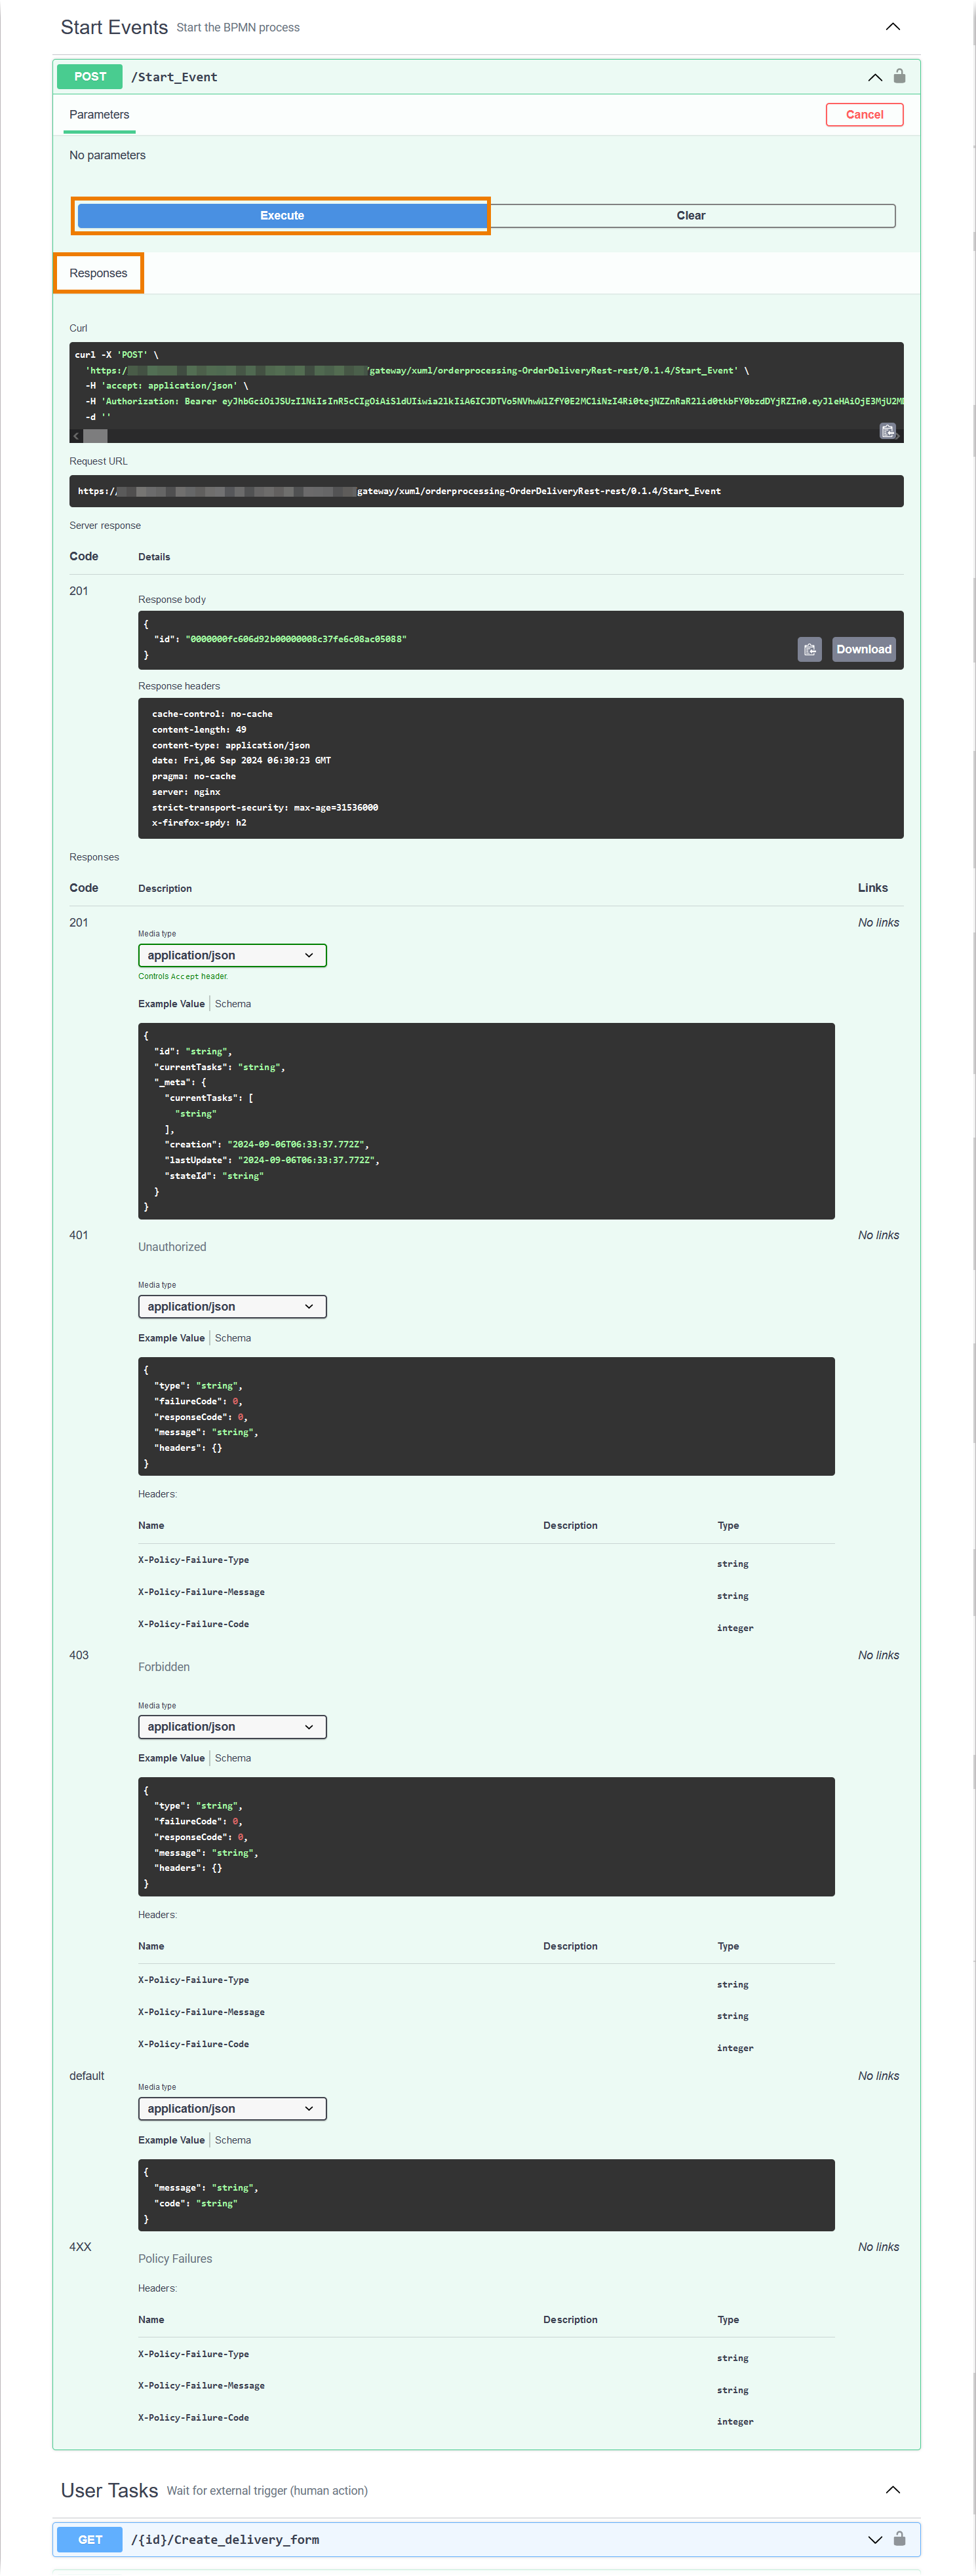The image size is (976, 2576).
Task: Copy the curl command to clipboard
Action: pyautogui.click(x=887, y=431)
